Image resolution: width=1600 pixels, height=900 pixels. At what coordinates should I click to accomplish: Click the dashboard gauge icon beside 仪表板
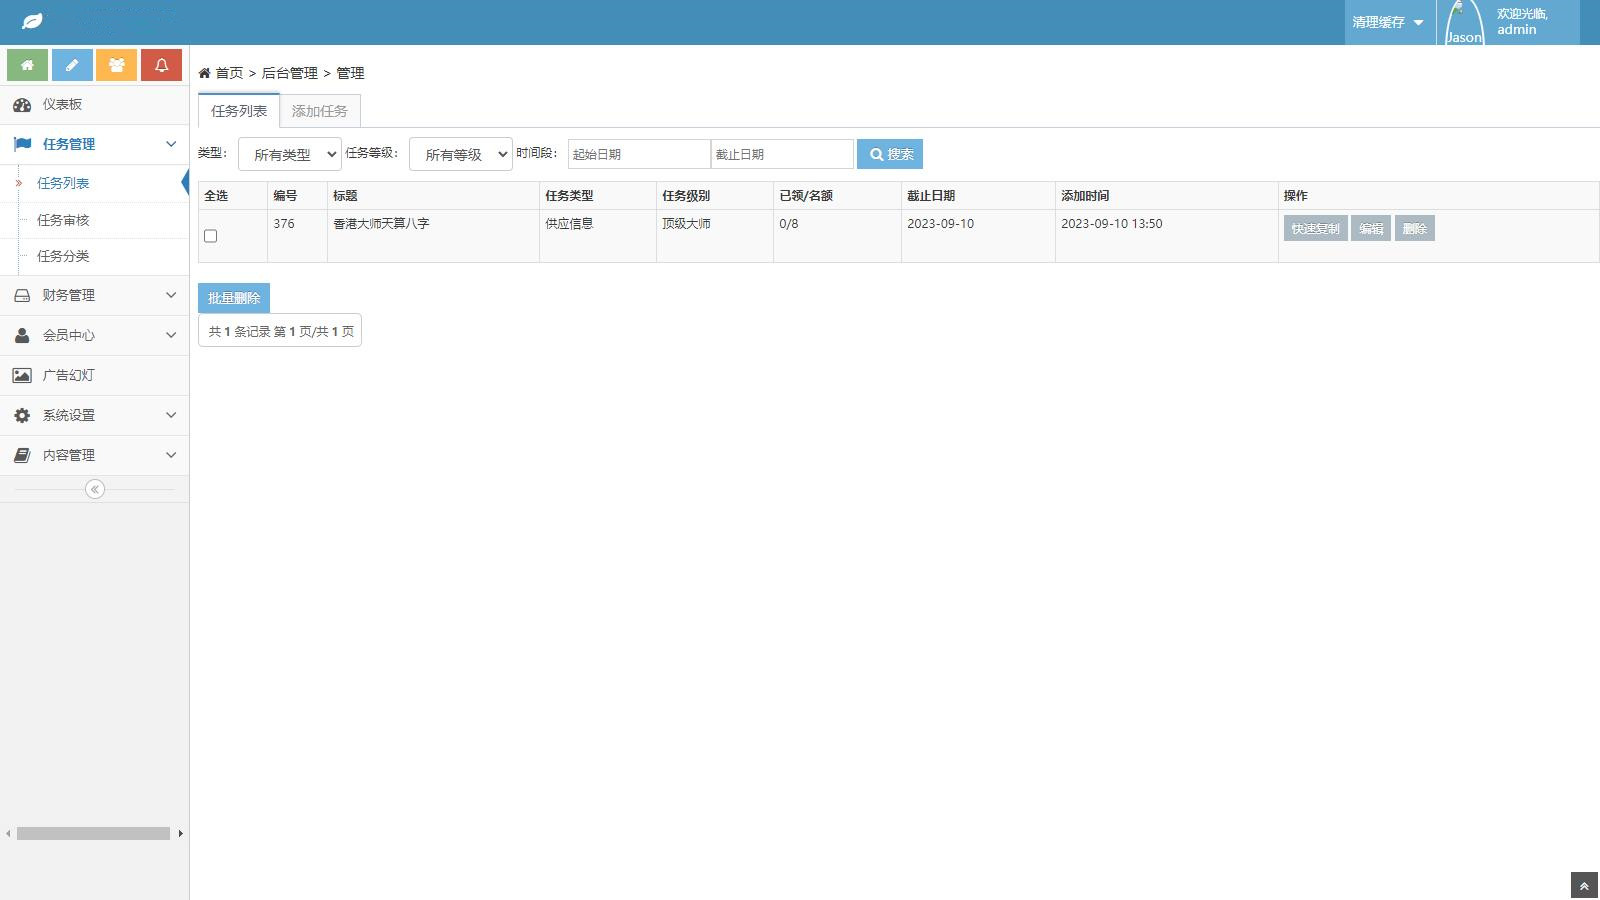click(x=22, y=104)
